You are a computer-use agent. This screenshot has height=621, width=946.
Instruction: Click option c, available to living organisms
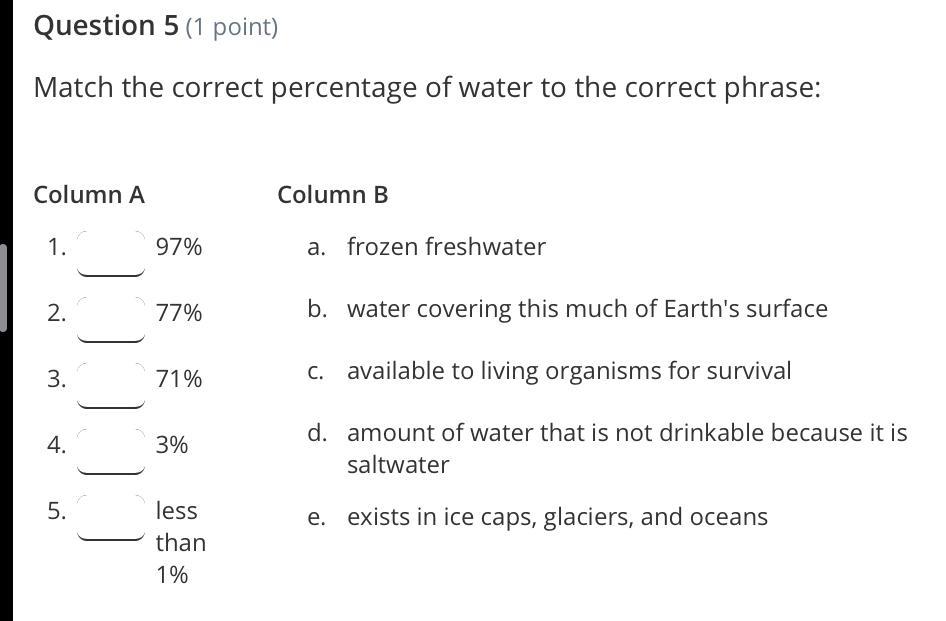coord(568,371)
